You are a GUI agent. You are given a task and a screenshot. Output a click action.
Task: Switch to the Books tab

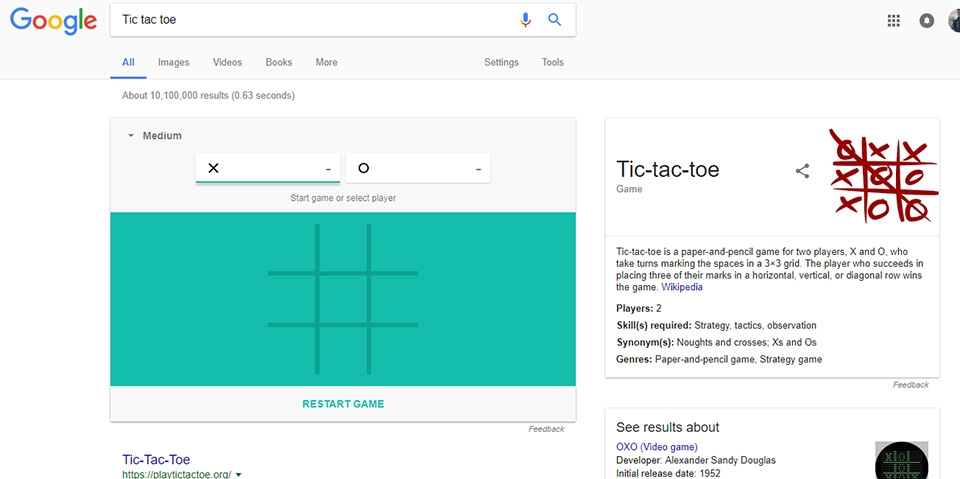pyautogui.click(x=279, y=62)
